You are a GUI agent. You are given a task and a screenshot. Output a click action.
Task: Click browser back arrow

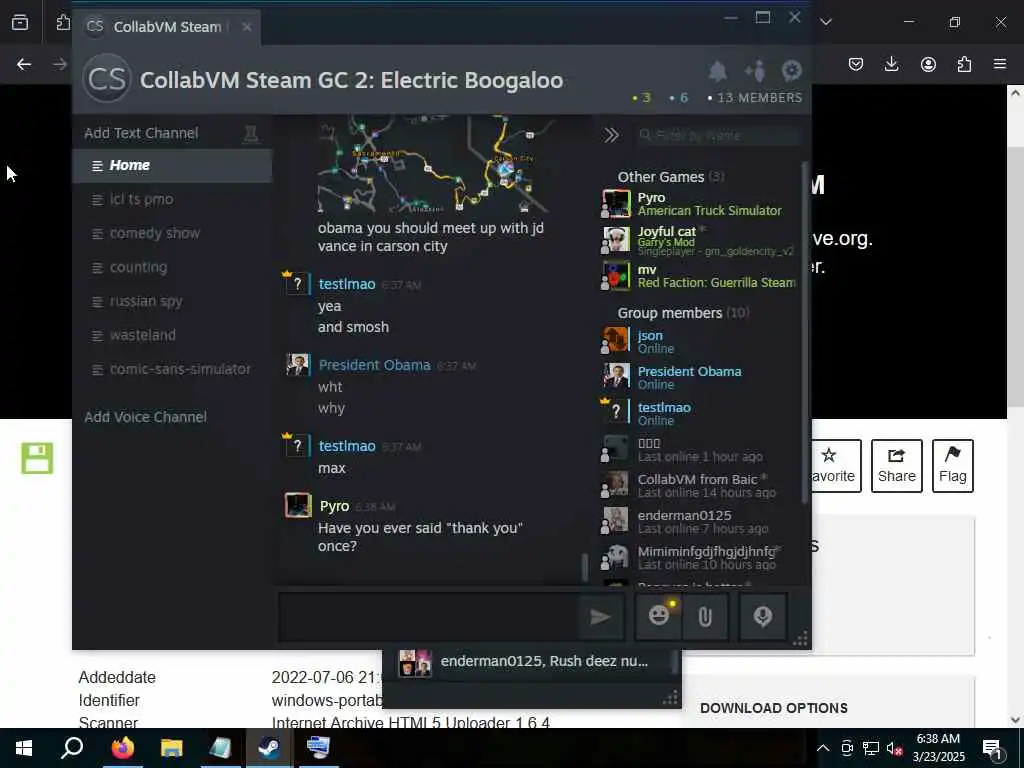24,64
